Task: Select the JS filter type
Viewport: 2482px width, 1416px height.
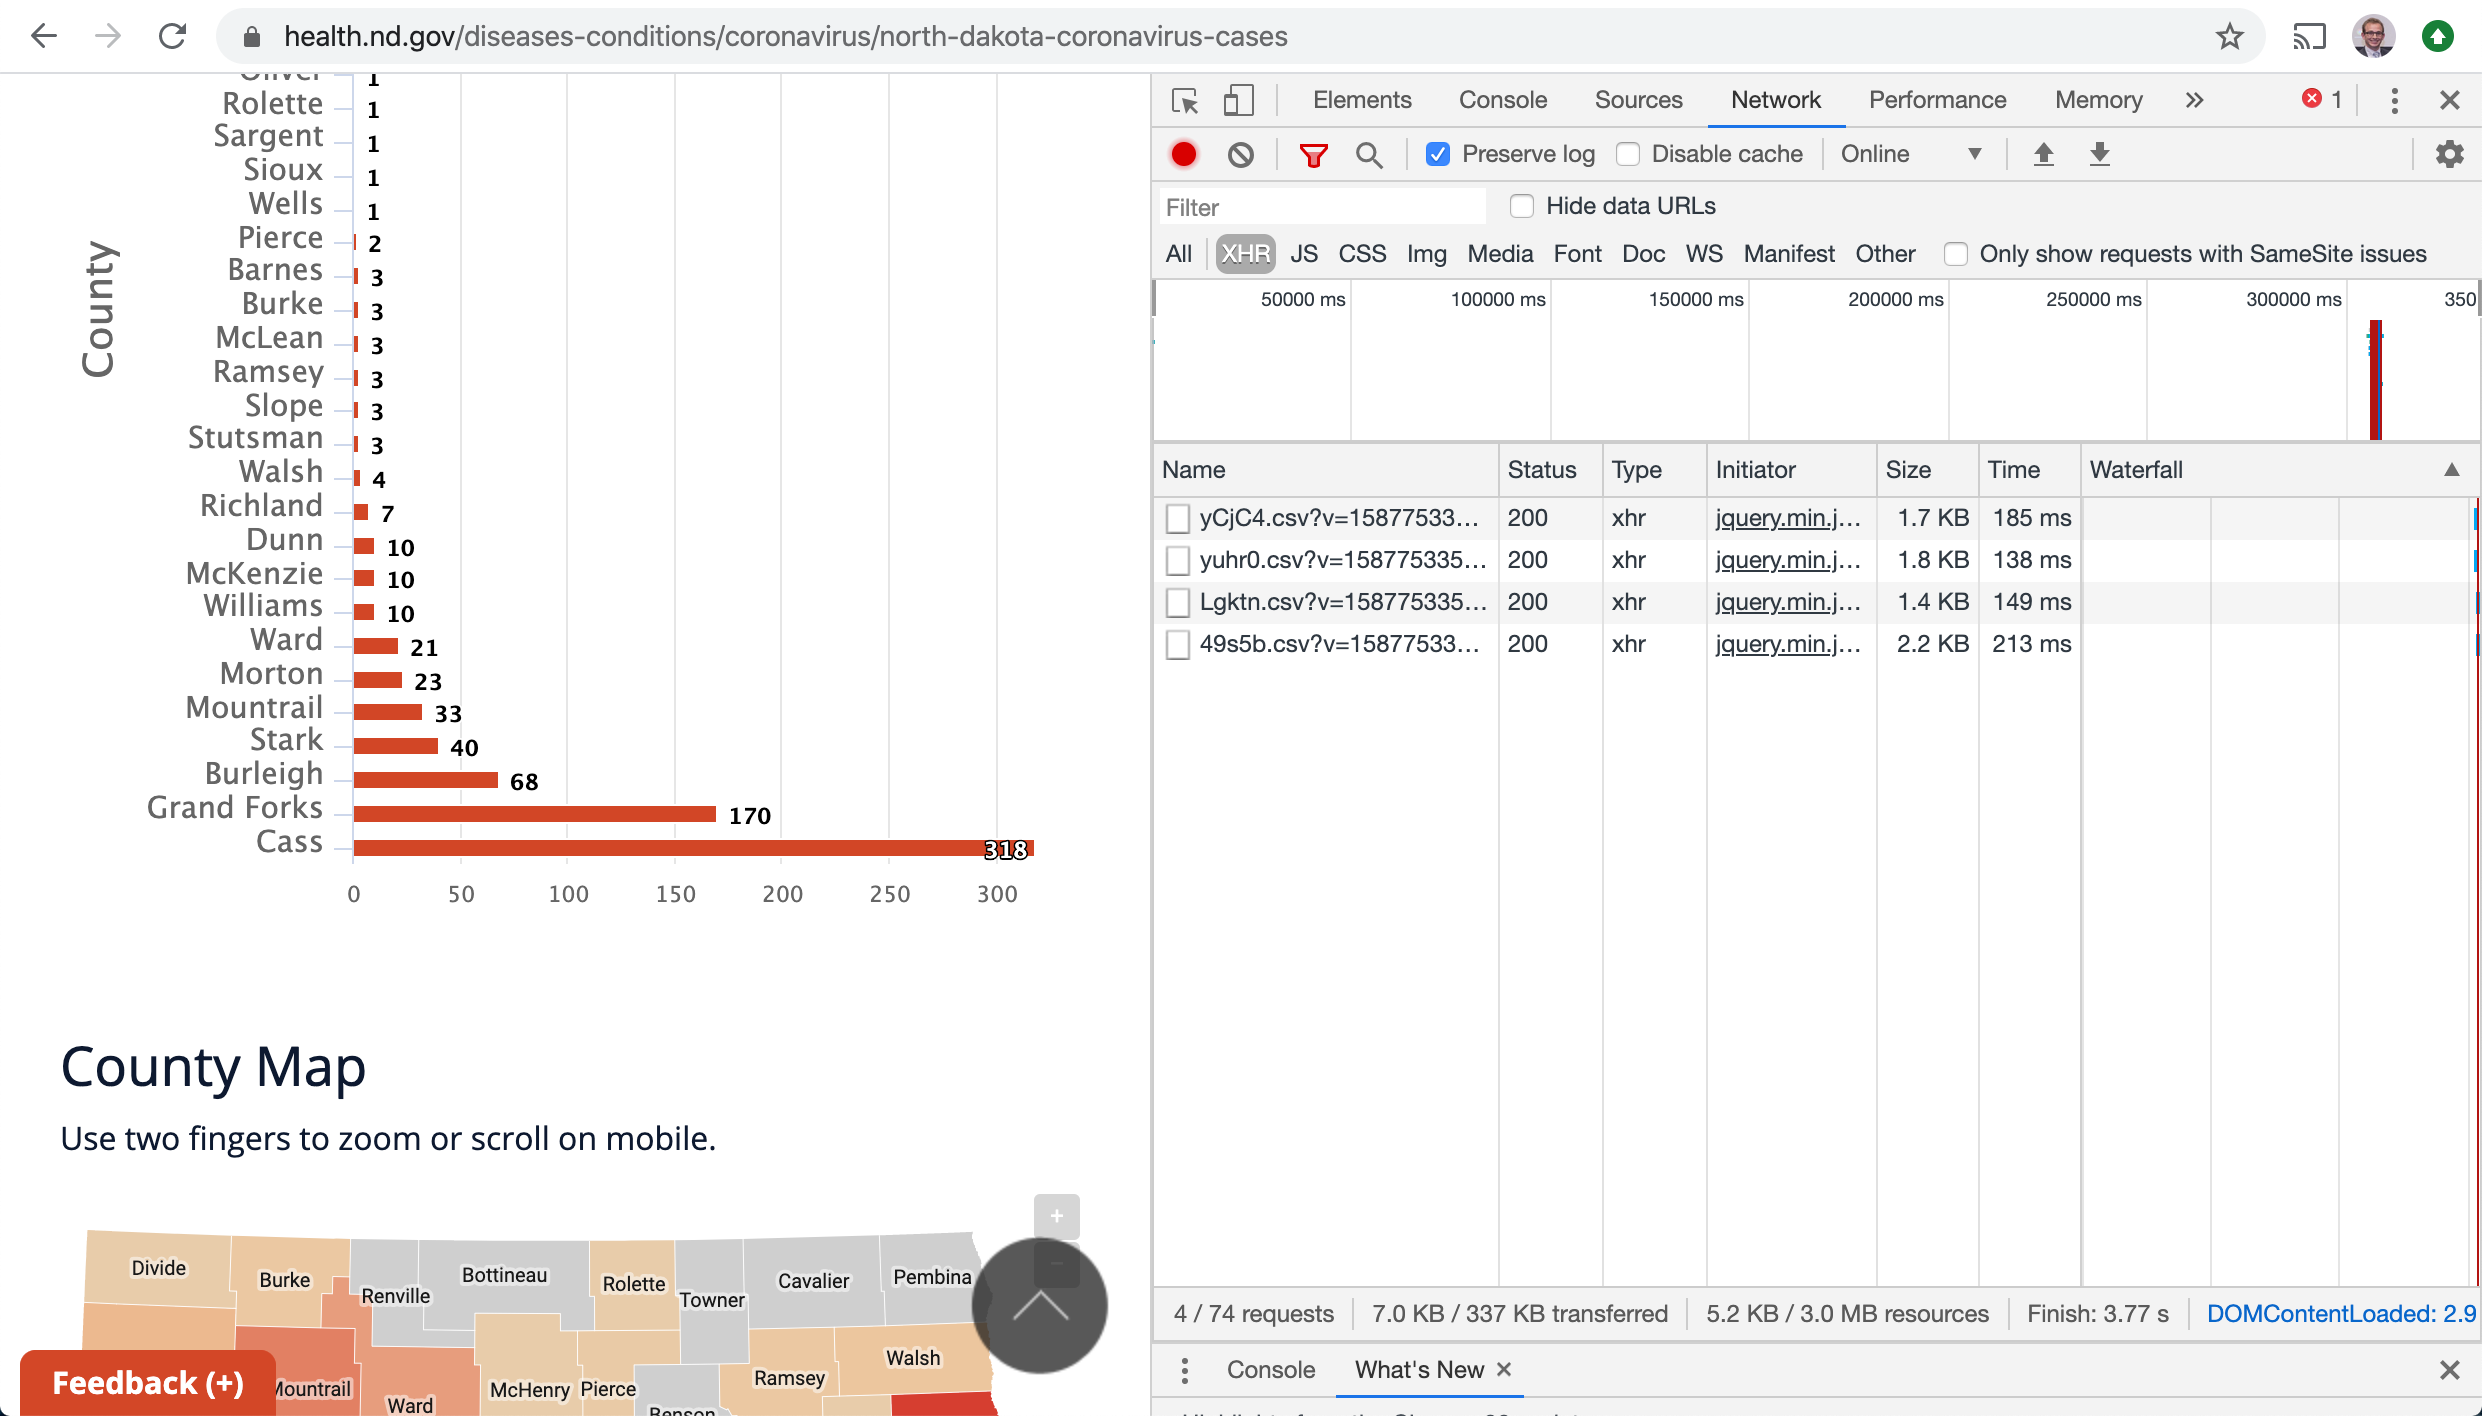Action: point(1303,254)
